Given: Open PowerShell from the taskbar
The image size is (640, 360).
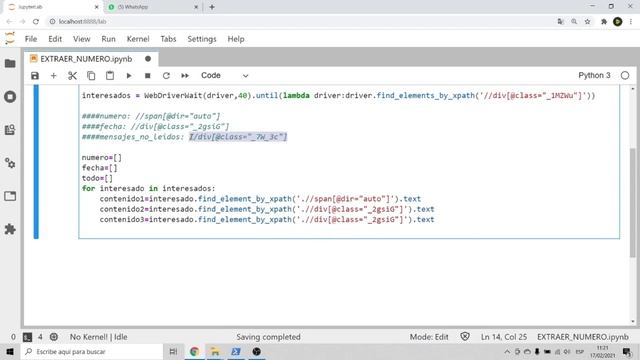Looking at the screenshot, I should (x=236, y=351).
